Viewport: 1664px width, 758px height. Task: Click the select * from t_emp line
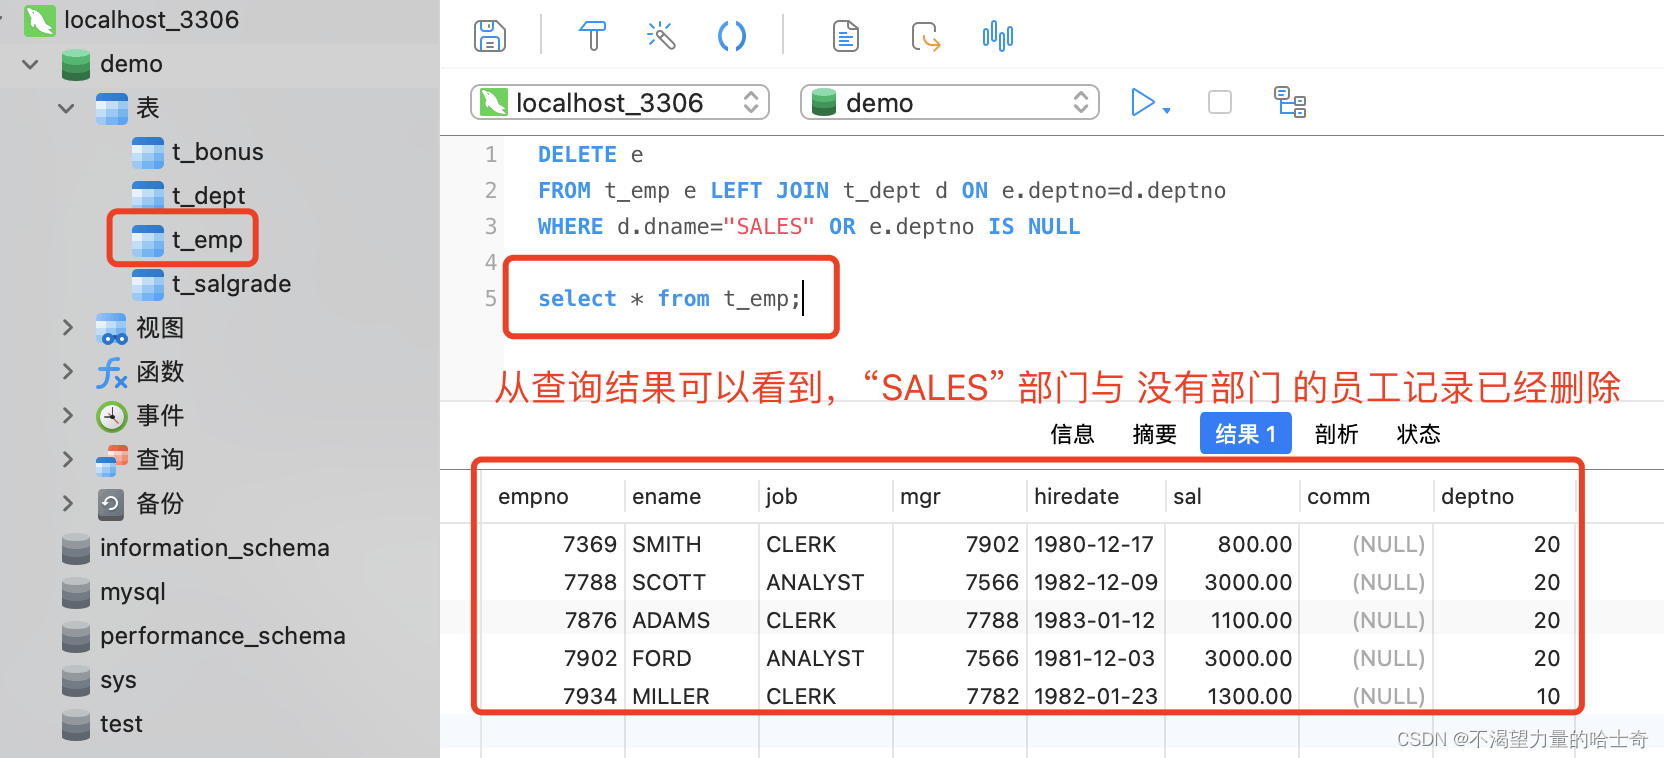(669, 298)
